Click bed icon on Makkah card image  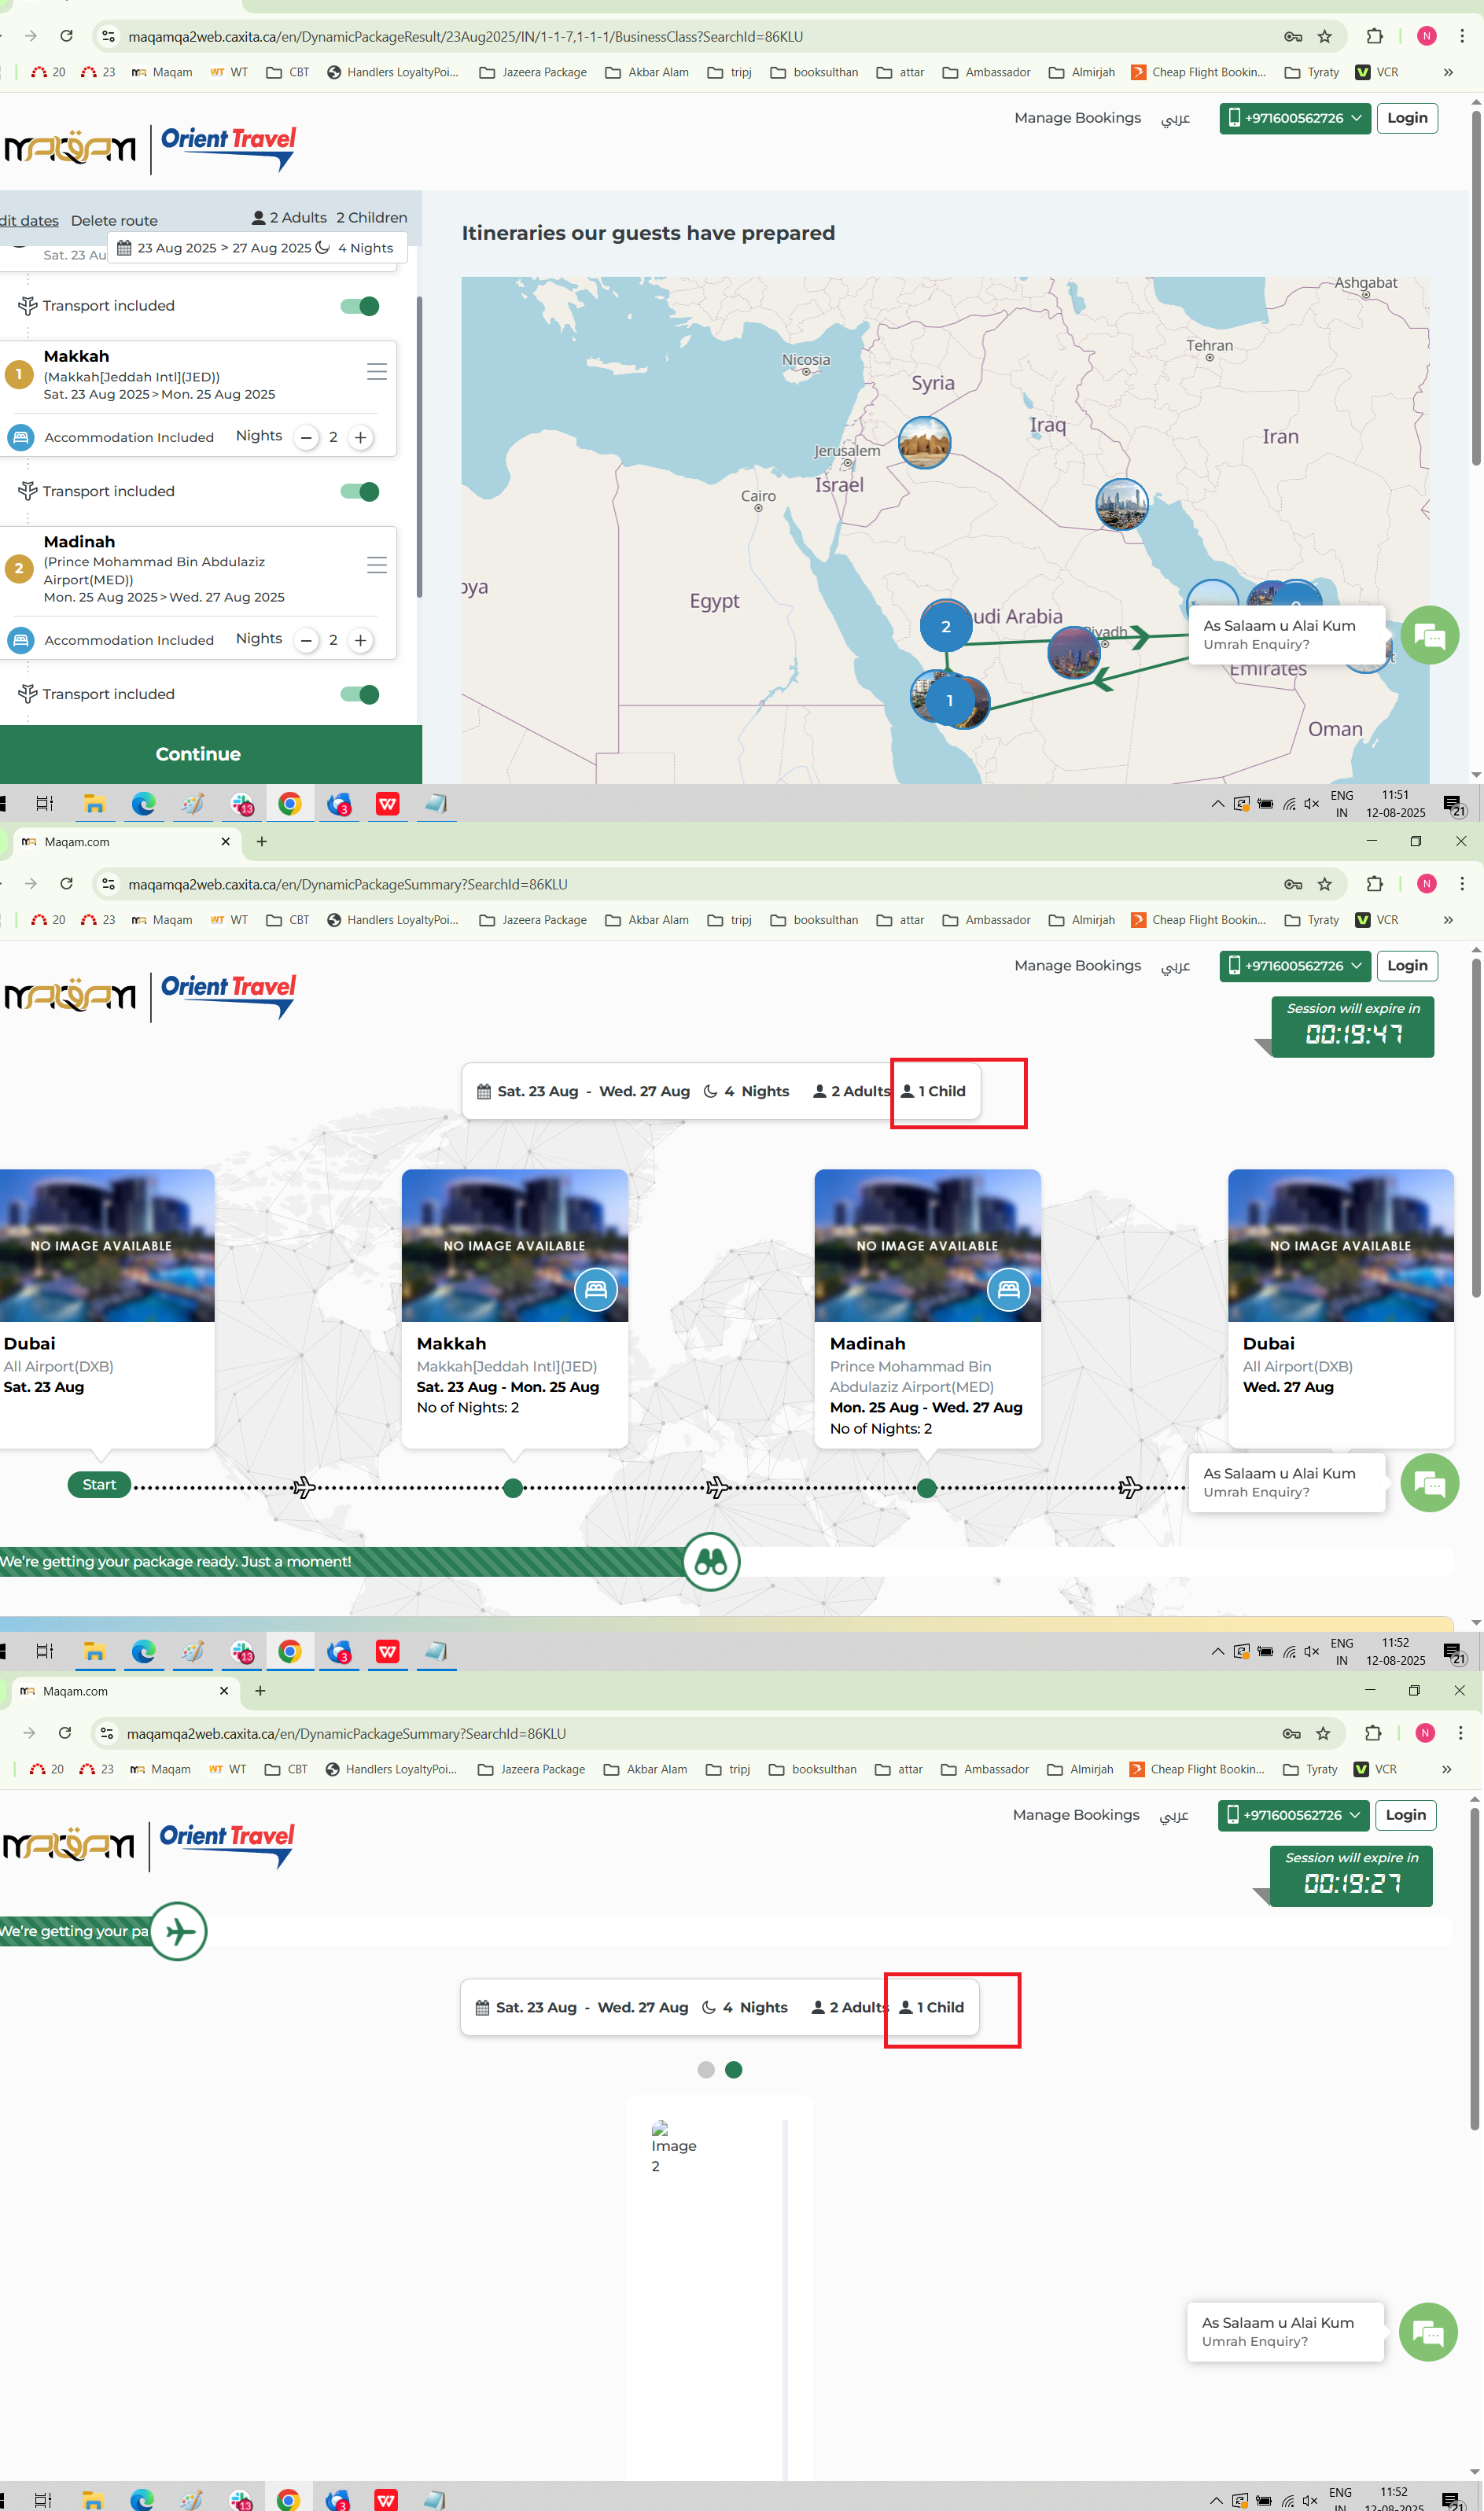595,1290
